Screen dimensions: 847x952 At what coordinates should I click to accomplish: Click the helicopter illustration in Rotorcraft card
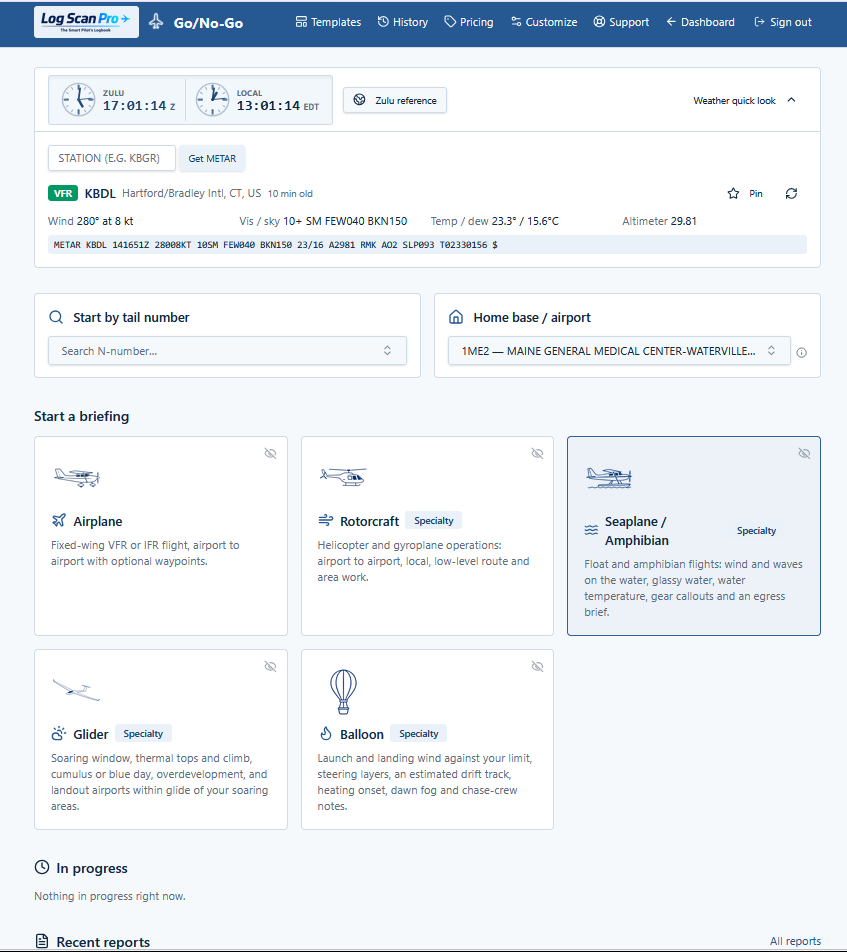click(343, 476)
